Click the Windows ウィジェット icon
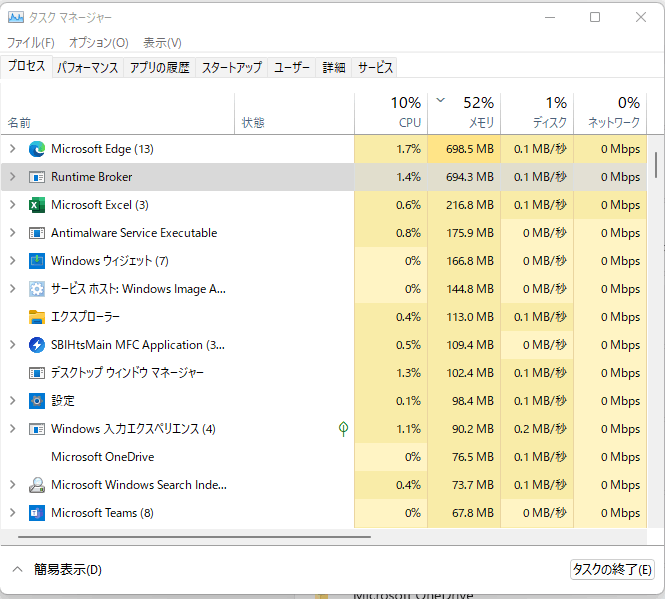The width and height of the screenshot is (665, 599). pyautogui.click(x=37, y=261)
